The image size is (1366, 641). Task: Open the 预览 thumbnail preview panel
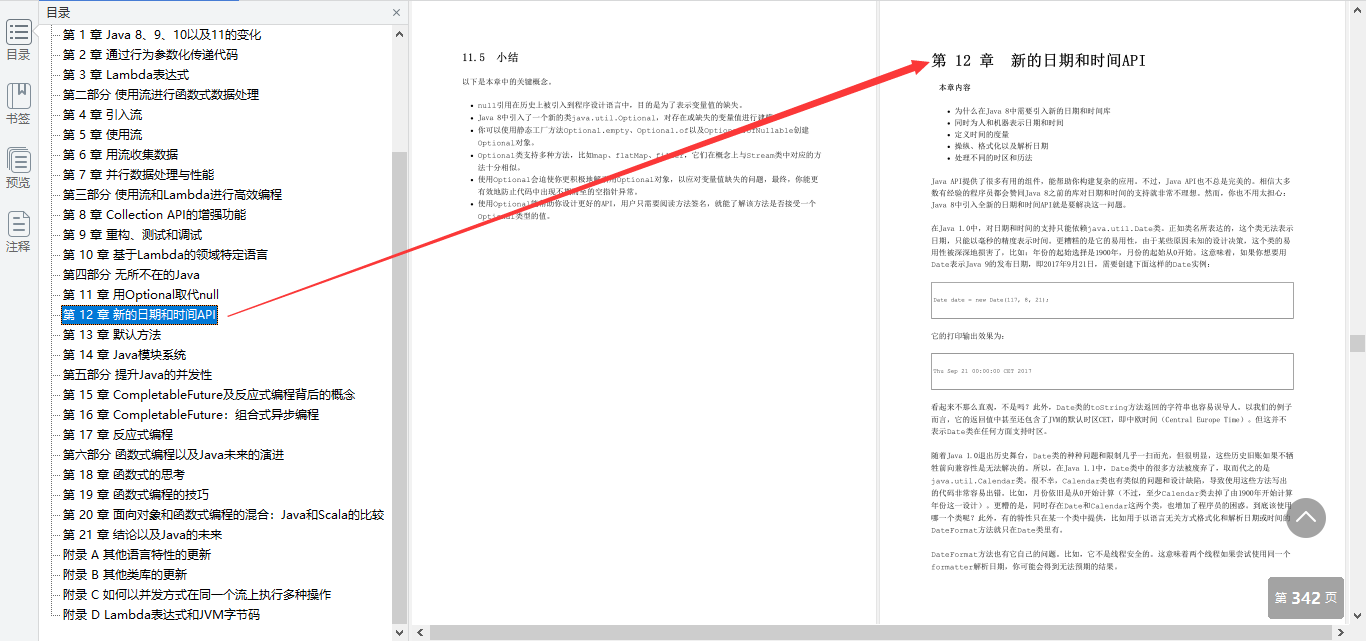18,168
